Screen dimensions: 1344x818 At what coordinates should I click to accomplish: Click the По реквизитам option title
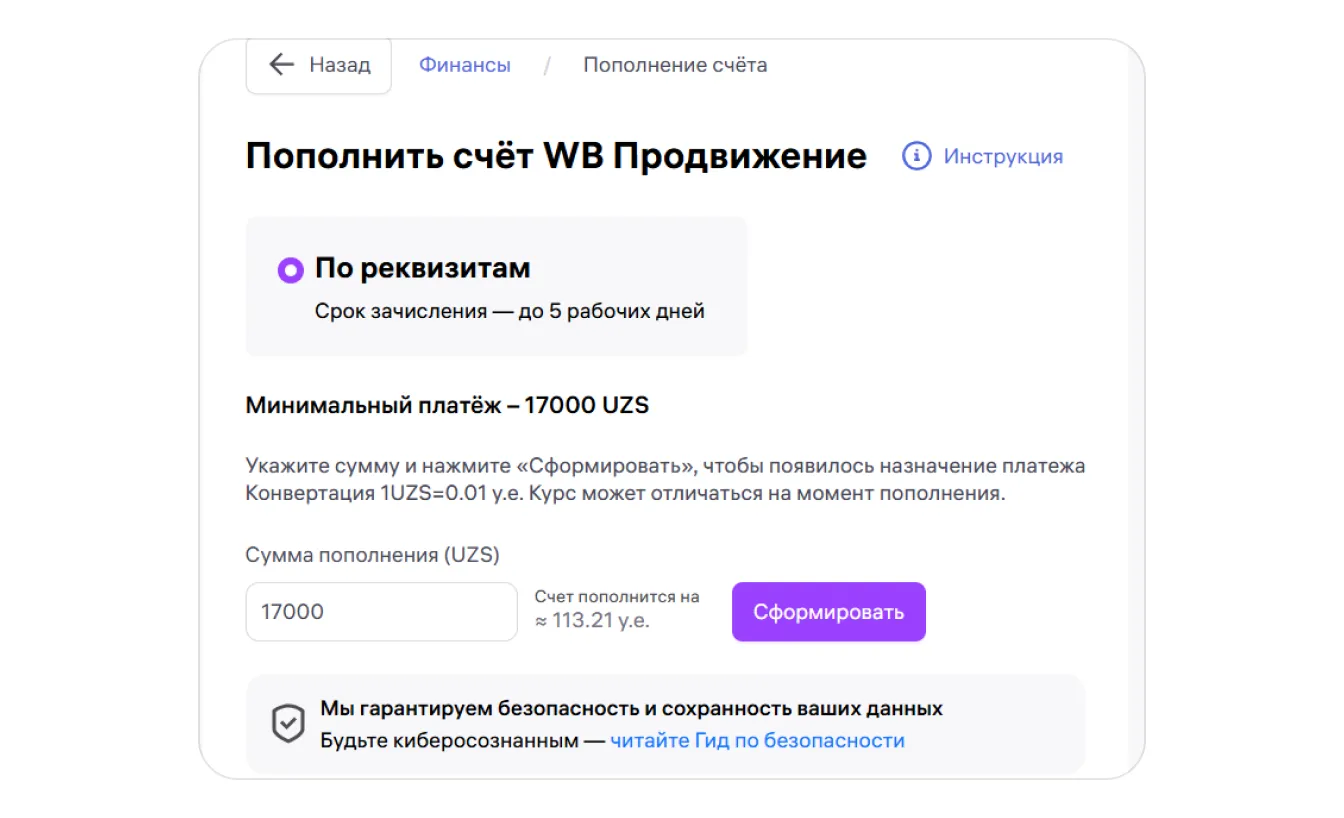click(422, 268)
